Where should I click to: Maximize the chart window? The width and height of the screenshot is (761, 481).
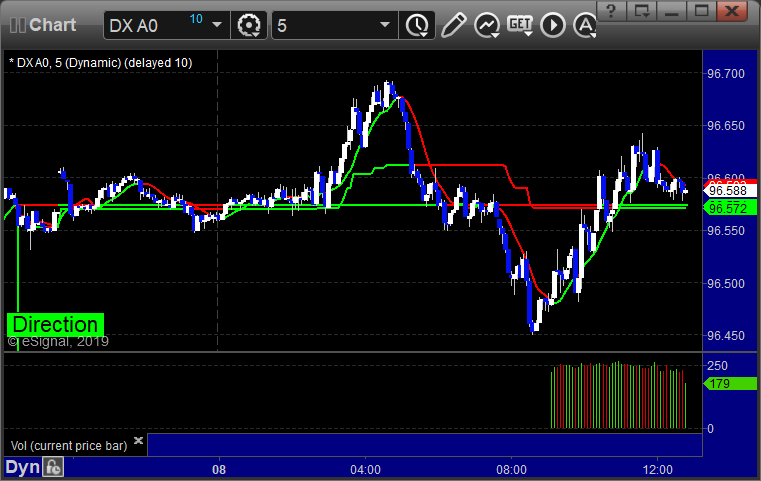coord(701,10)
